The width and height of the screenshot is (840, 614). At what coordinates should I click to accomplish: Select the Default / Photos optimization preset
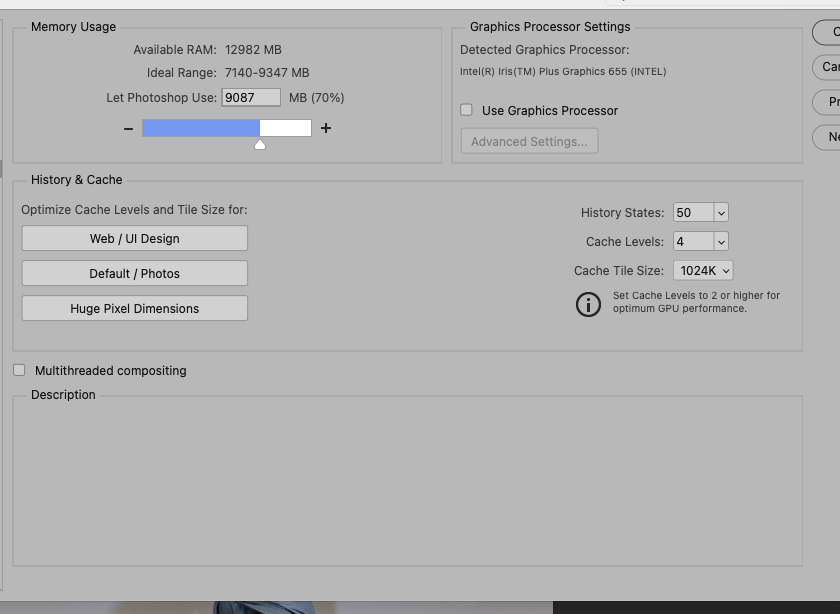point(134,273)
